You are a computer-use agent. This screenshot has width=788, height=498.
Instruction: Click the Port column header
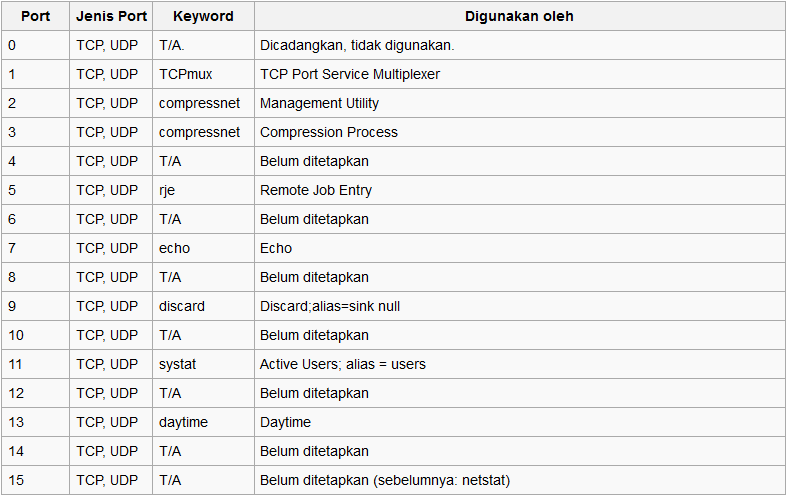(x=35, y=16)
